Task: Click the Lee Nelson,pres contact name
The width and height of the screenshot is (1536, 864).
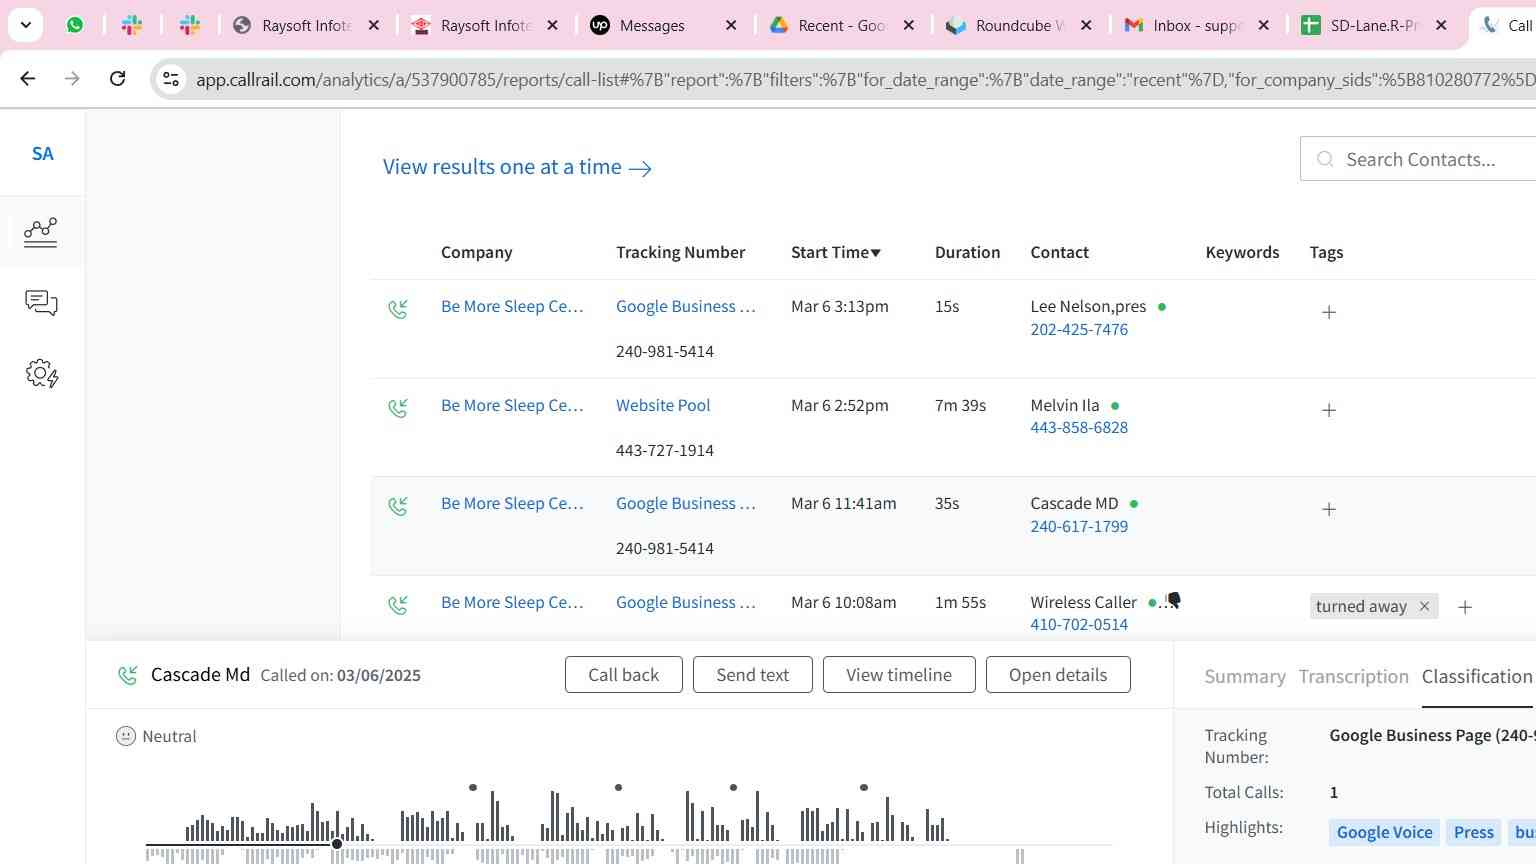Action: pos(1088,306)
